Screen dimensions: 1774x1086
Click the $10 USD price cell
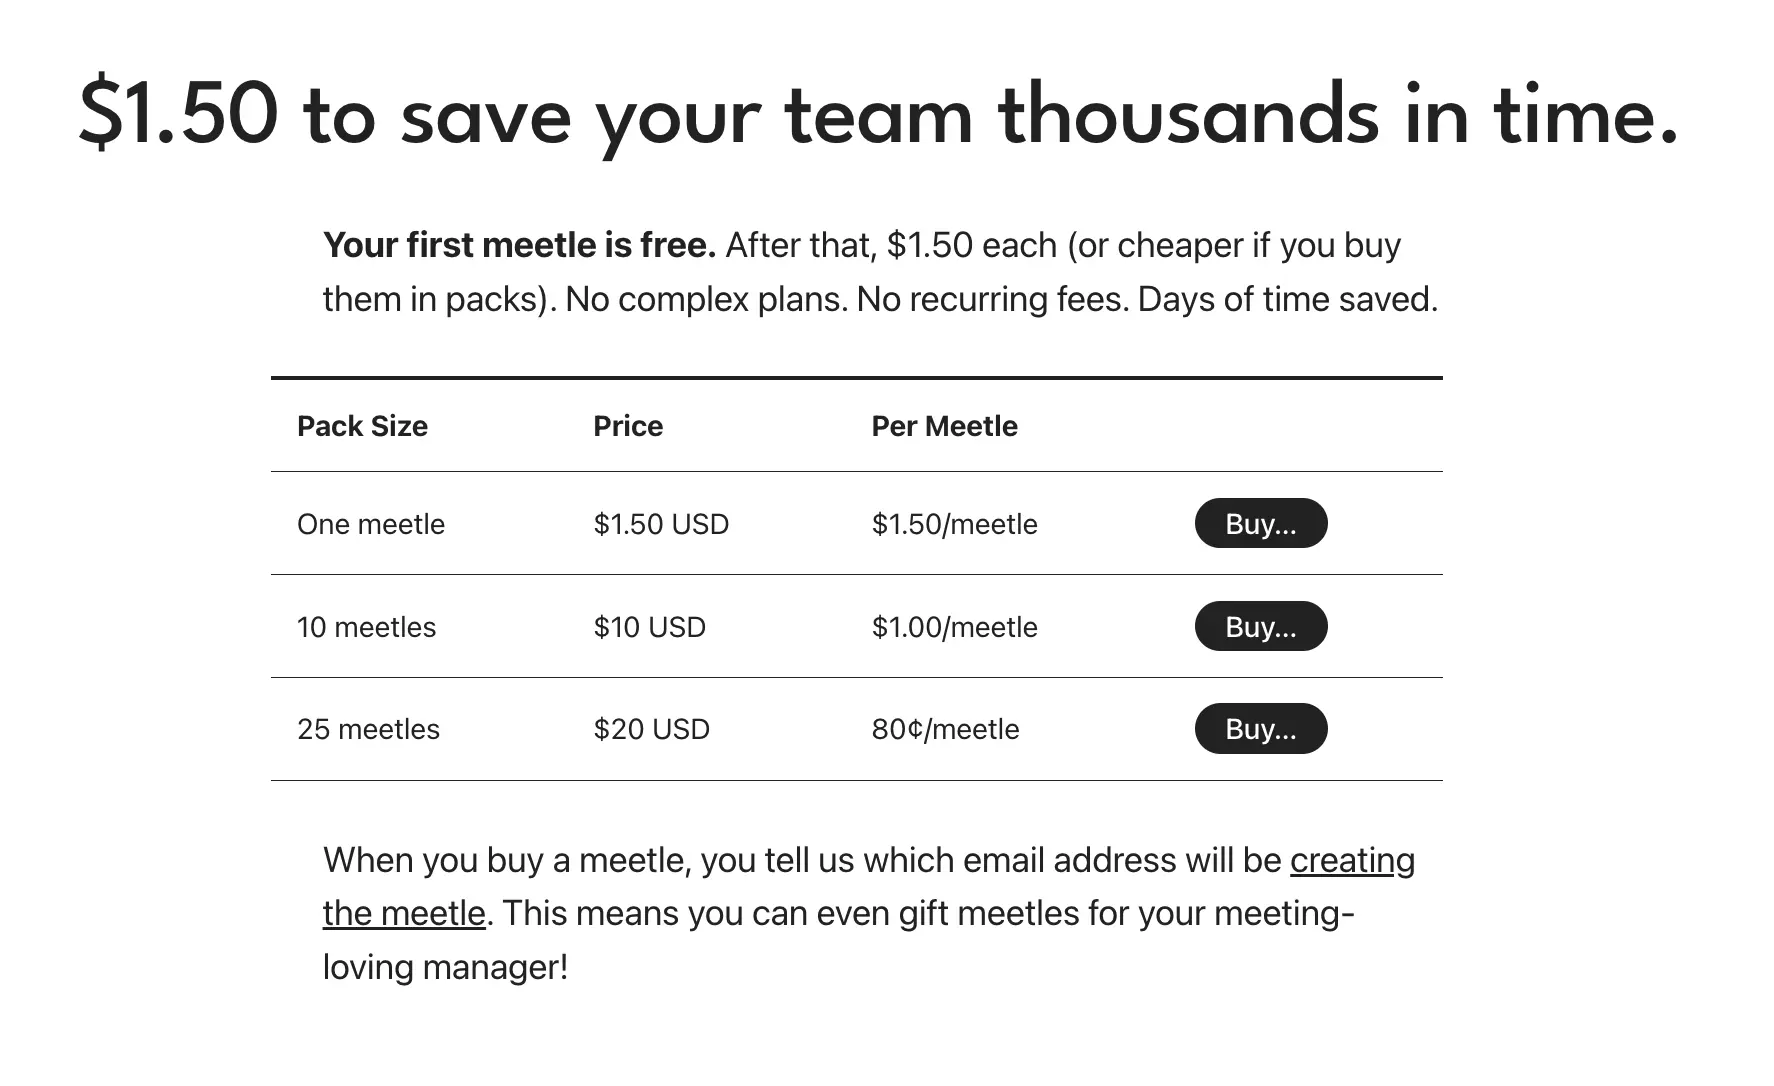pos(649,627)
